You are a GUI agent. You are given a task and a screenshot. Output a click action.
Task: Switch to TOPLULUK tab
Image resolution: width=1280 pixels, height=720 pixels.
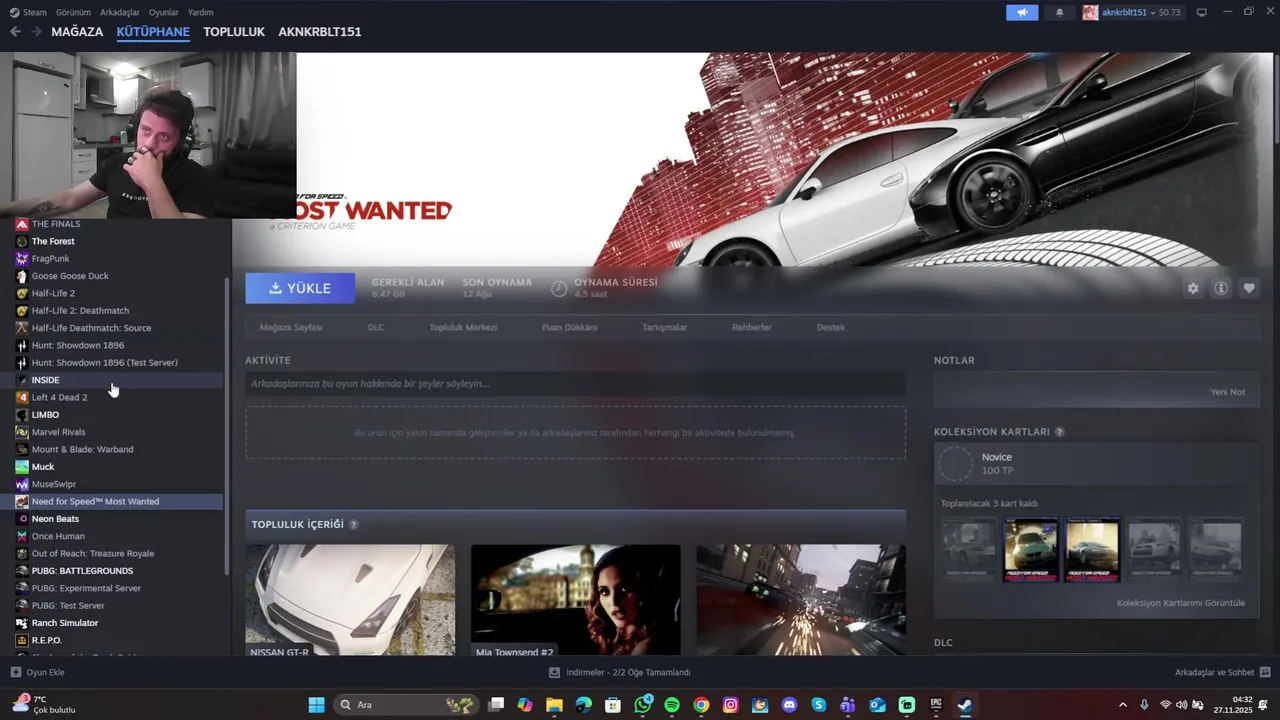(234, 32)
